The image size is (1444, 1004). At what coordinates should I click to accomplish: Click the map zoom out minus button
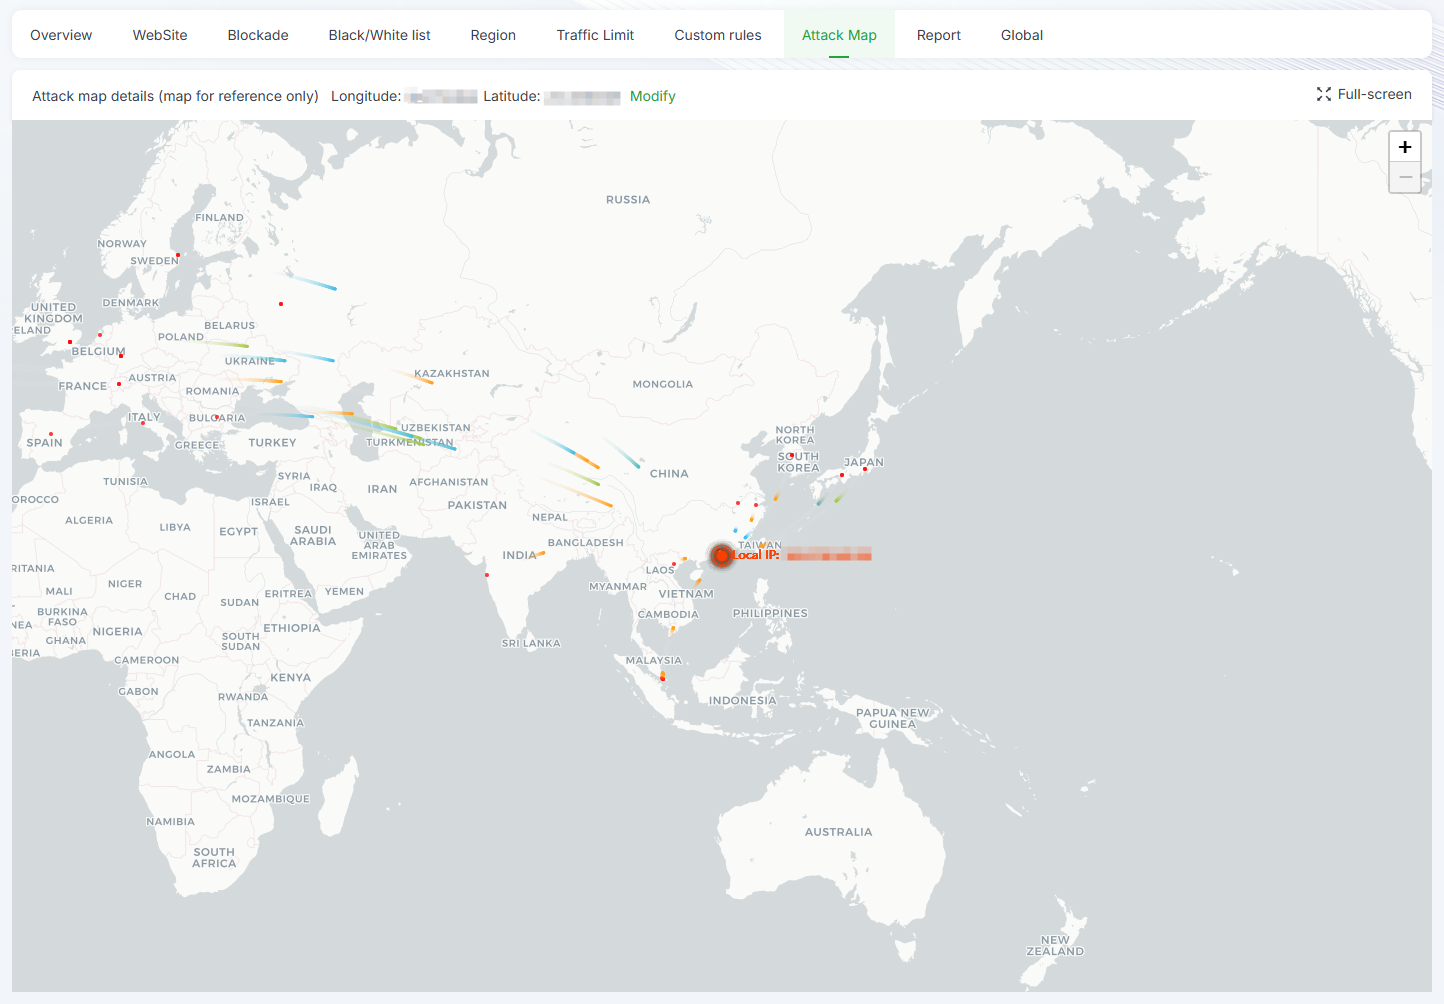point(1405,177)
